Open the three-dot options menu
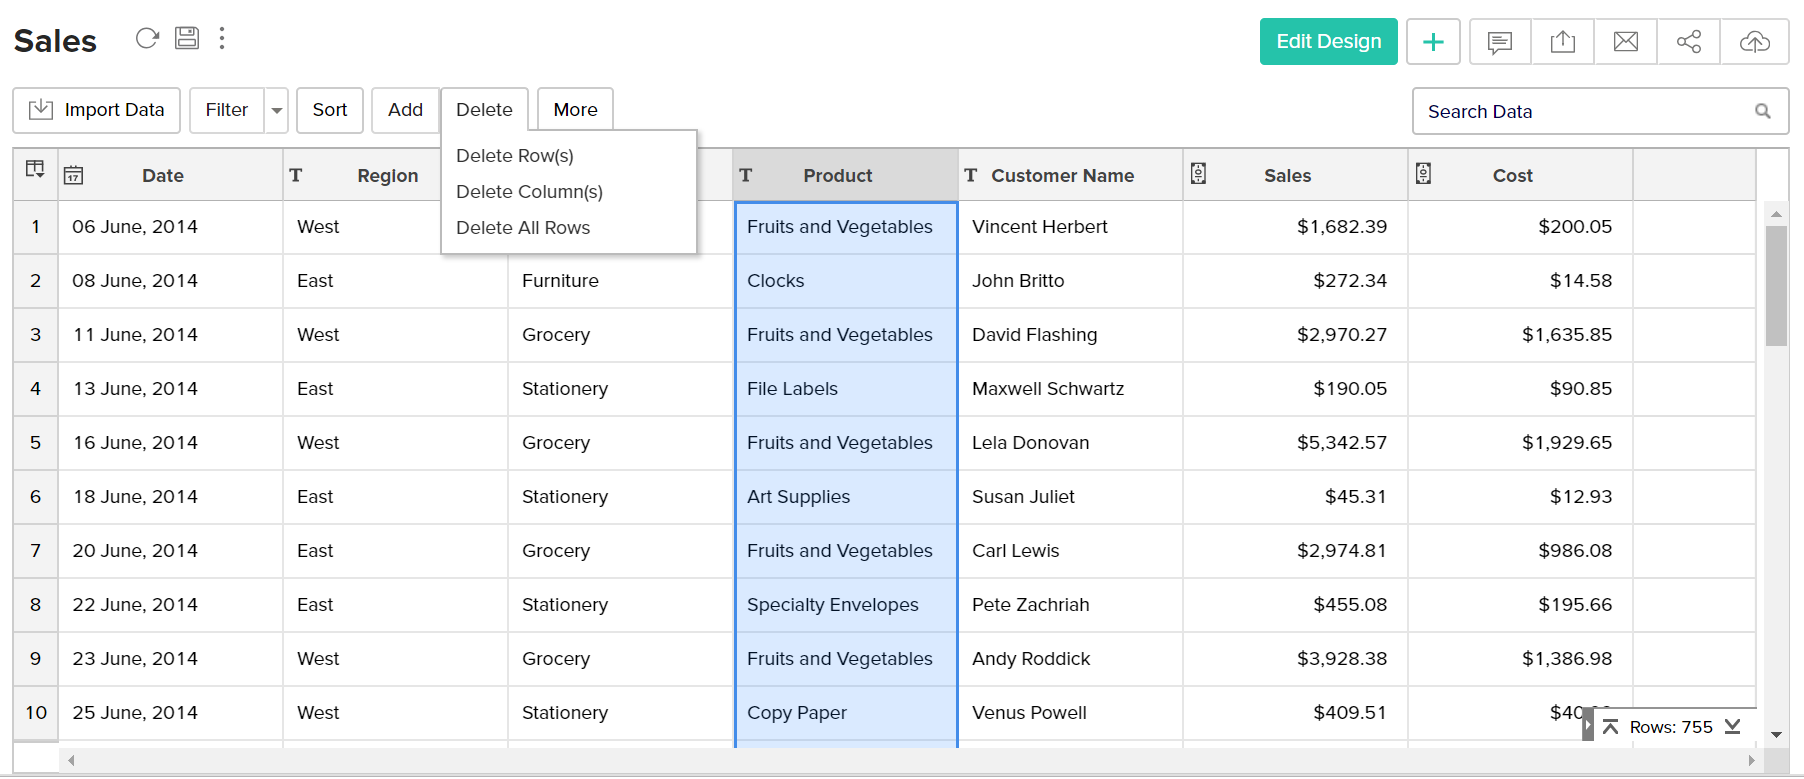This screenshot has width=1804, height=779. [222, 38]
